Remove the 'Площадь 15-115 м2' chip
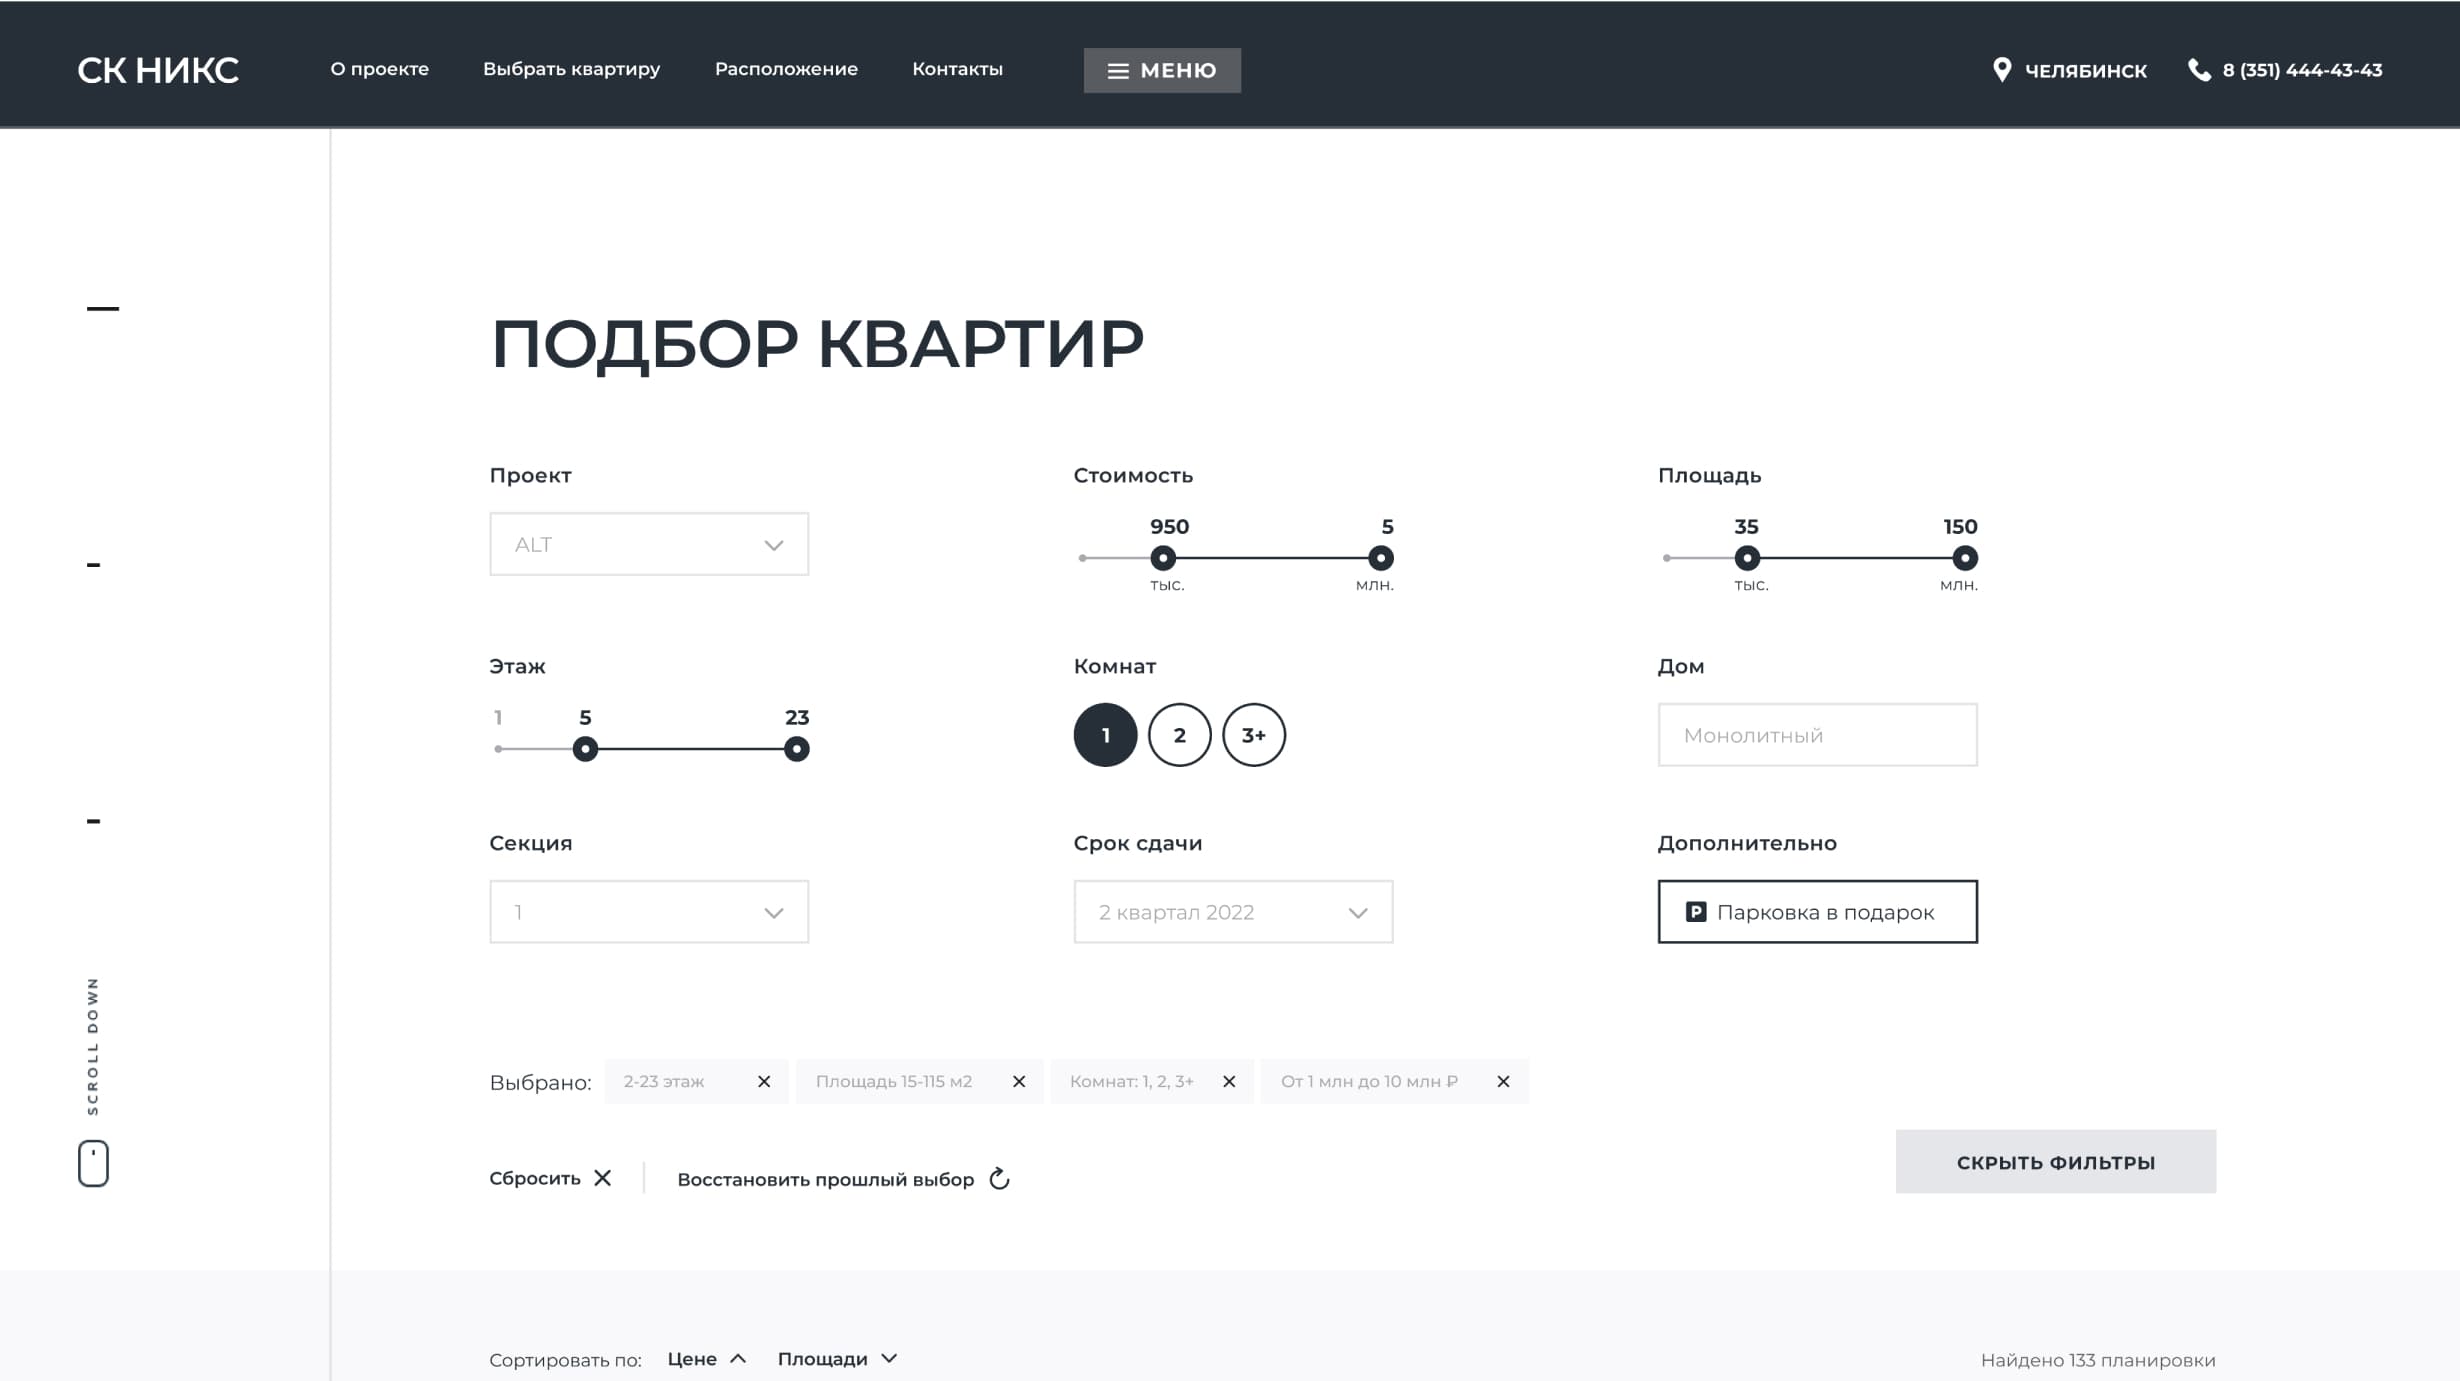2460x1381 pixels. (x=1019, y=1081)
